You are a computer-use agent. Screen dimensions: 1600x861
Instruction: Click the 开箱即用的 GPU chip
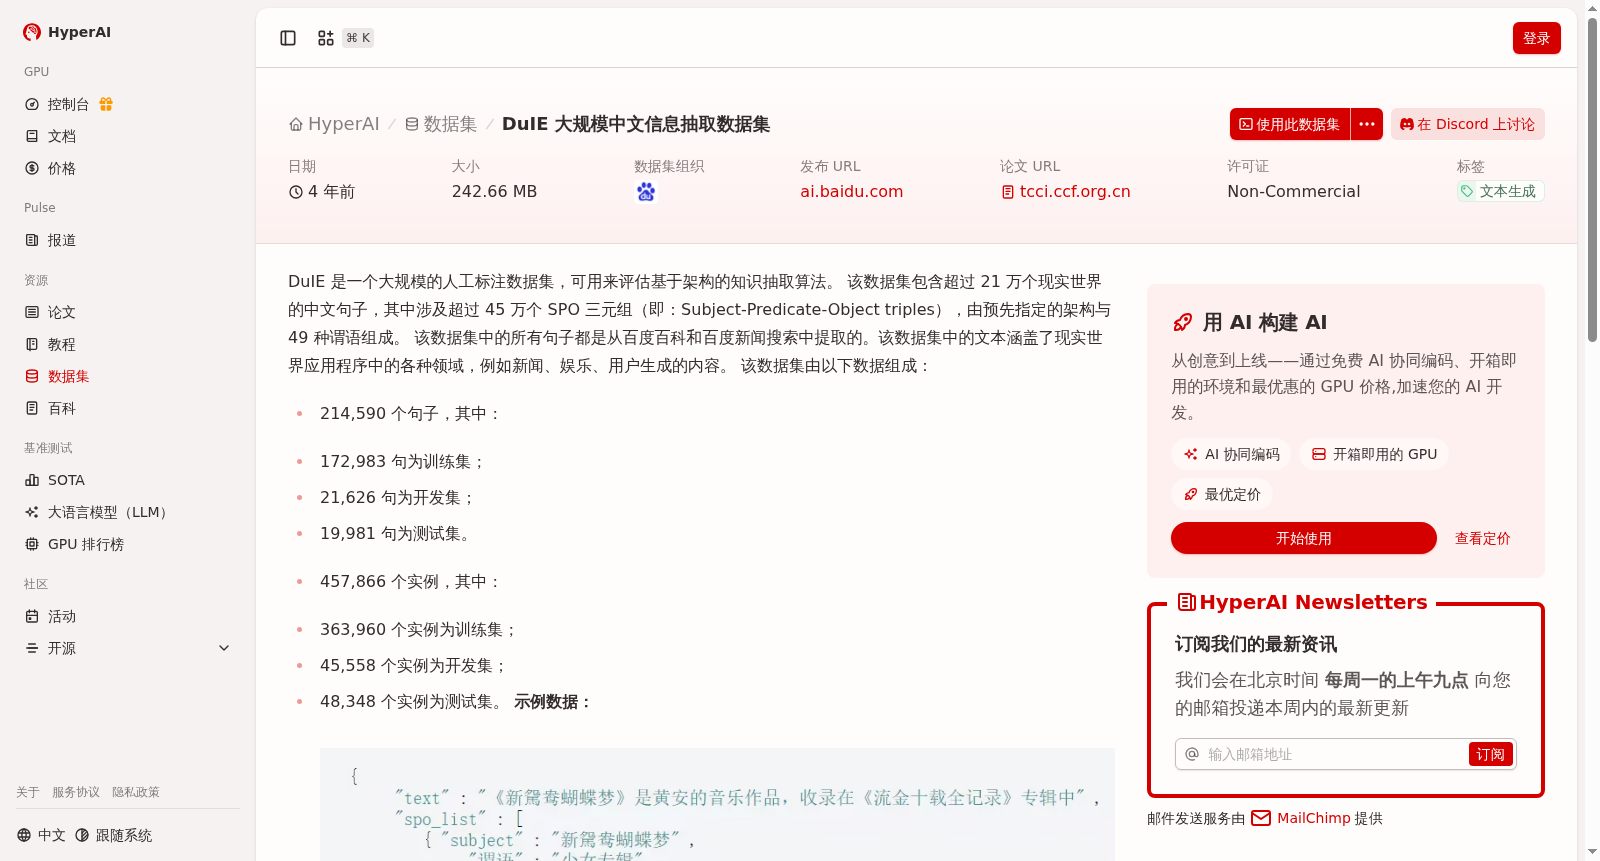tap(1374, 454)
